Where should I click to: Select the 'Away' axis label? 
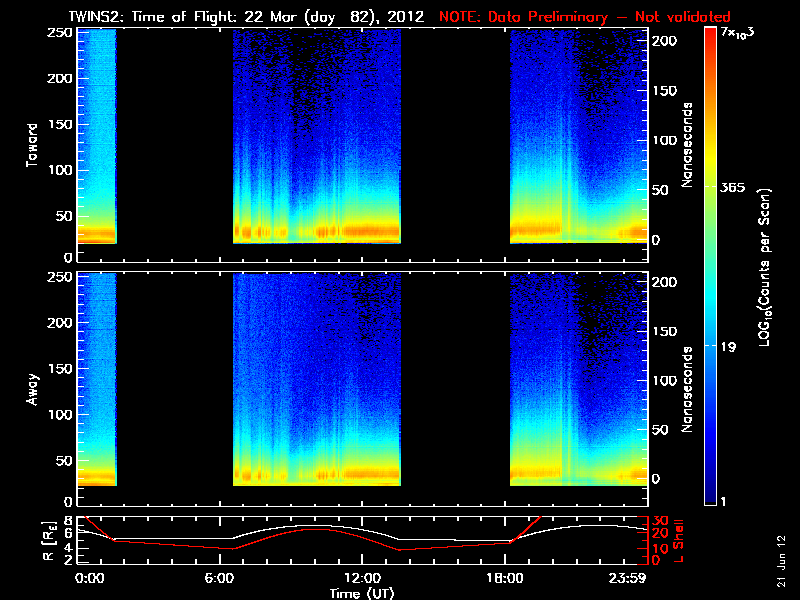(x=32, y=389)
